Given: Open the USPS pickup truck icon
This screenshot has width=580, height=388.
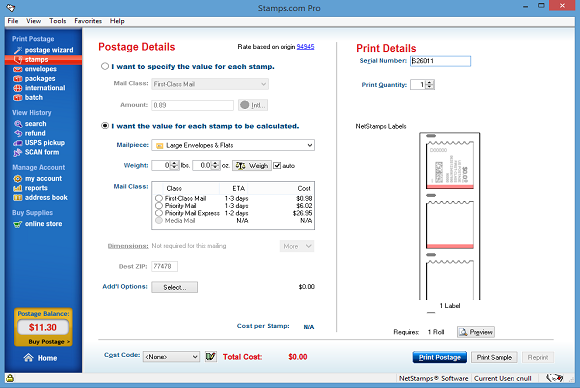Looking at the screenshot, I should (18, 143).
